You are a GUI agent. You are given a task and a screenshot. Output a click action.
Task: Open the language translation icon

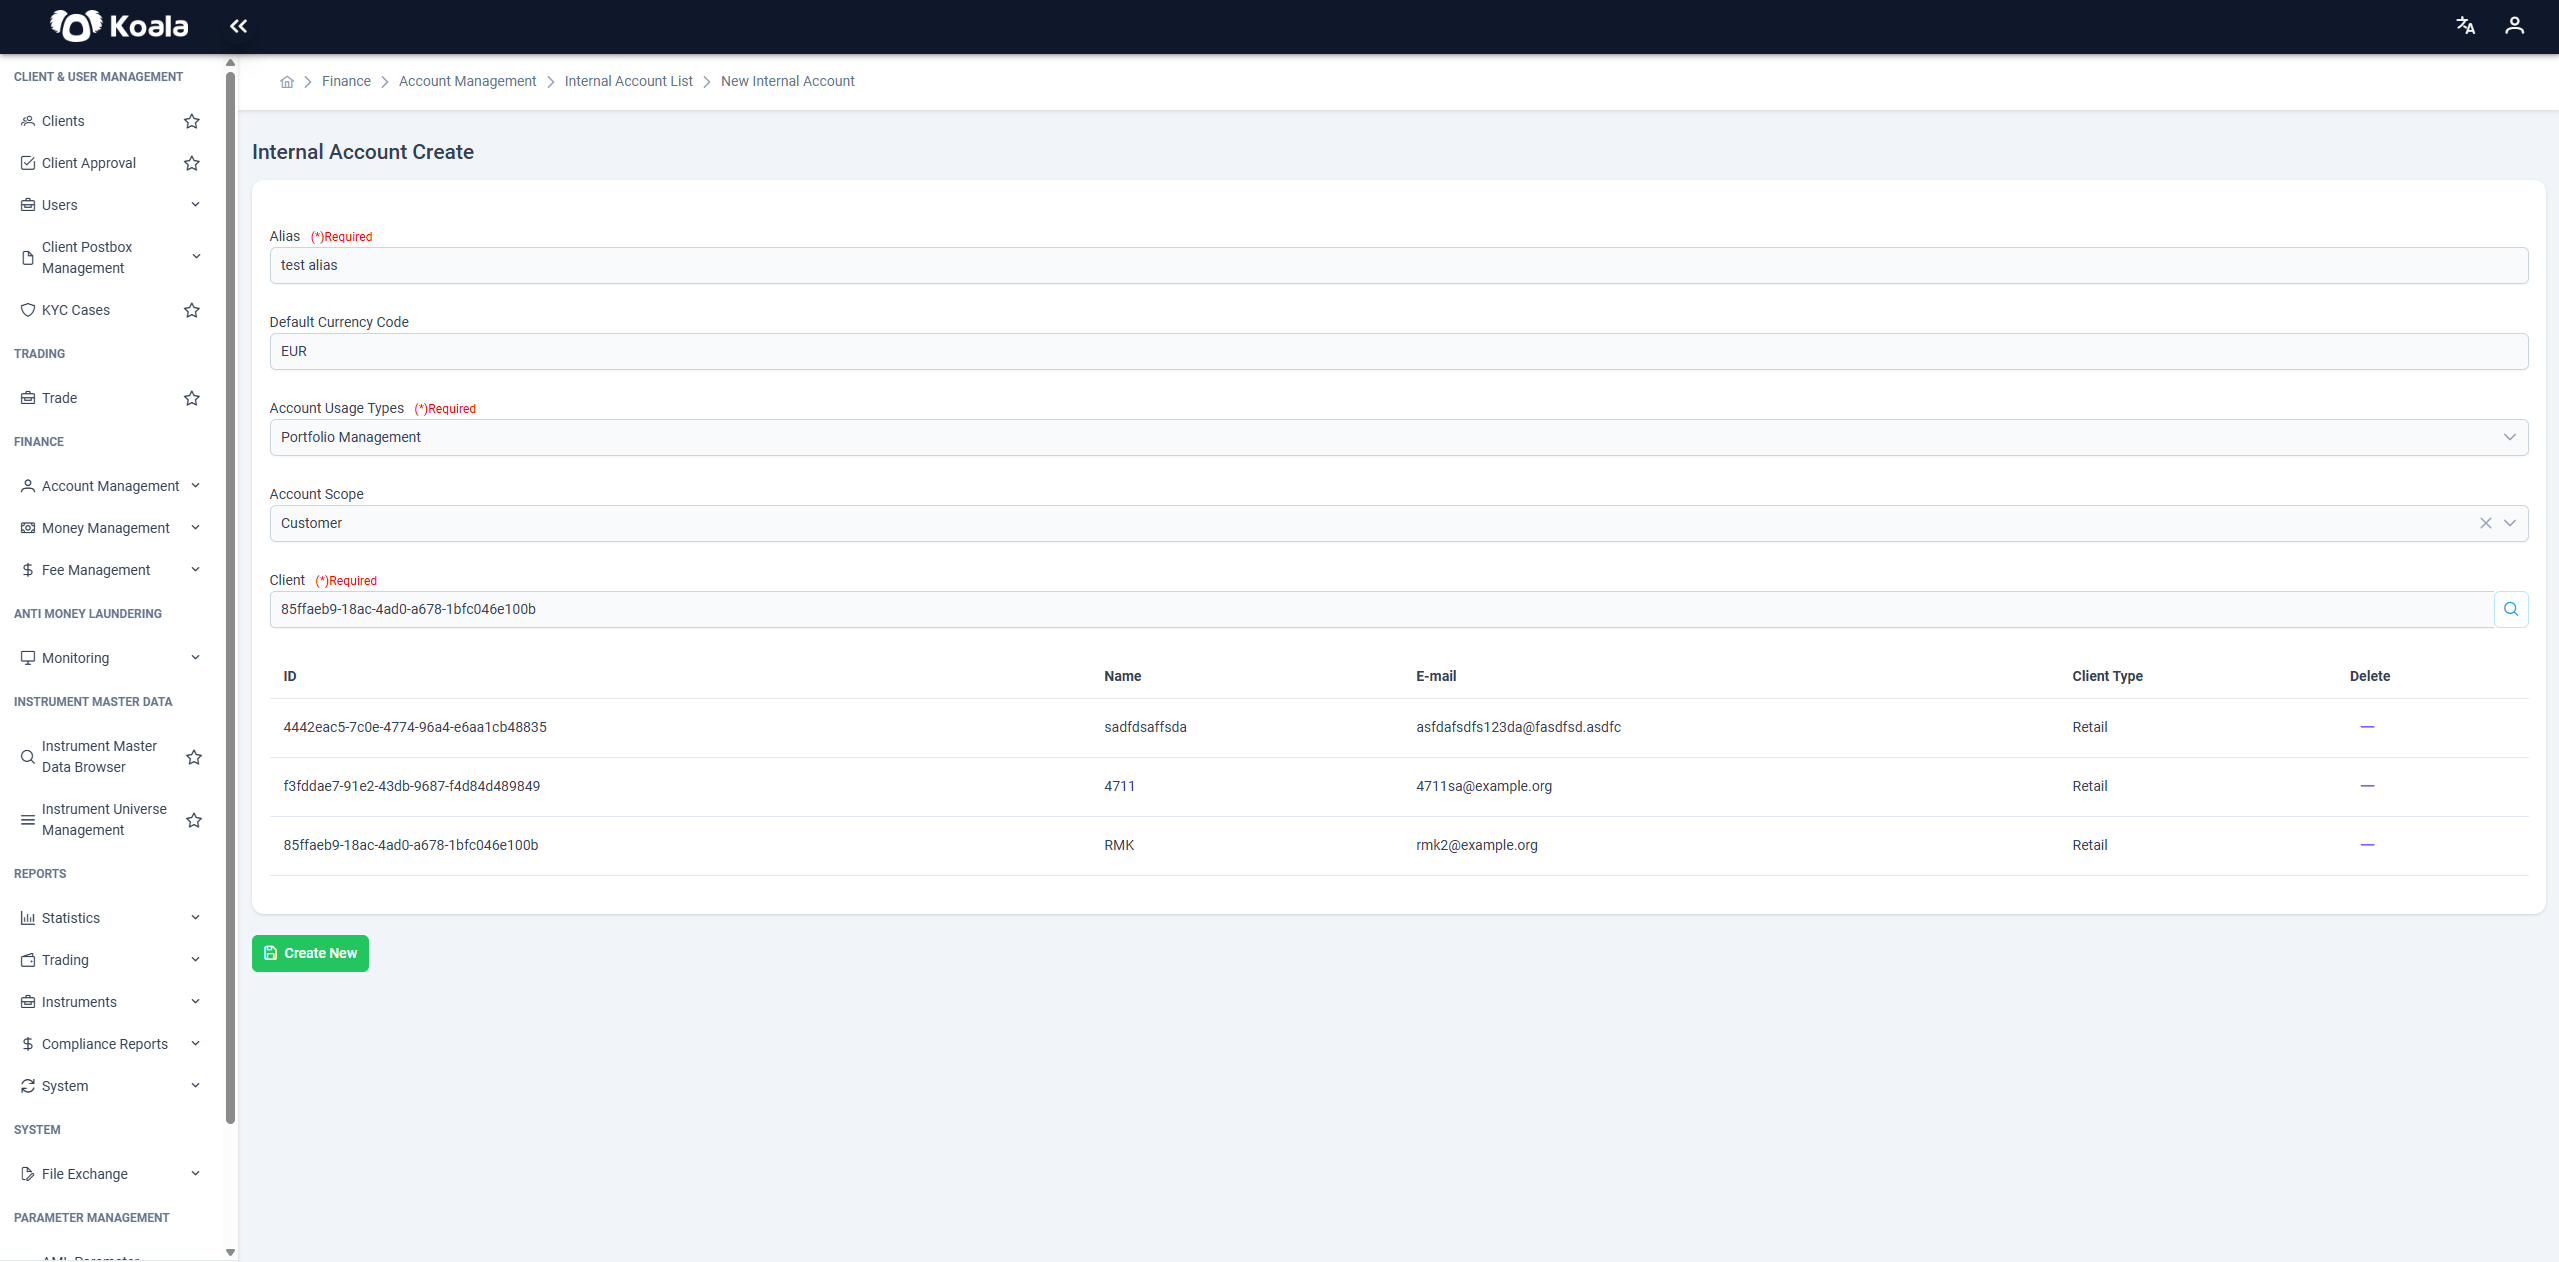coord(2465,26)
